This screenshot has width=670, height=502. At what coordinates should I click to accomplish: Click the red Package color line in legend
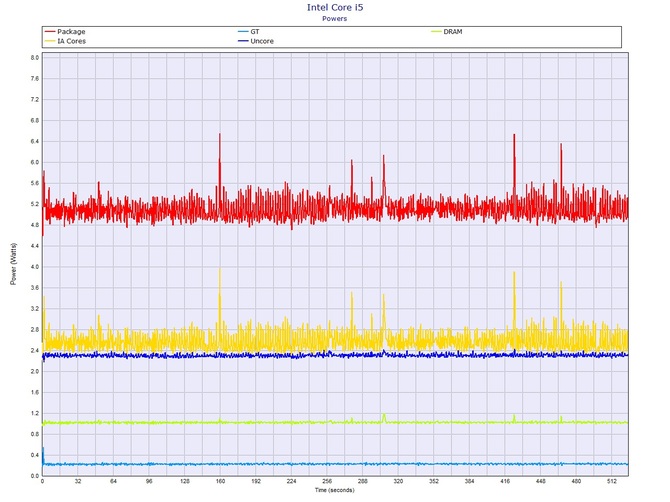(x=50, y=32)
